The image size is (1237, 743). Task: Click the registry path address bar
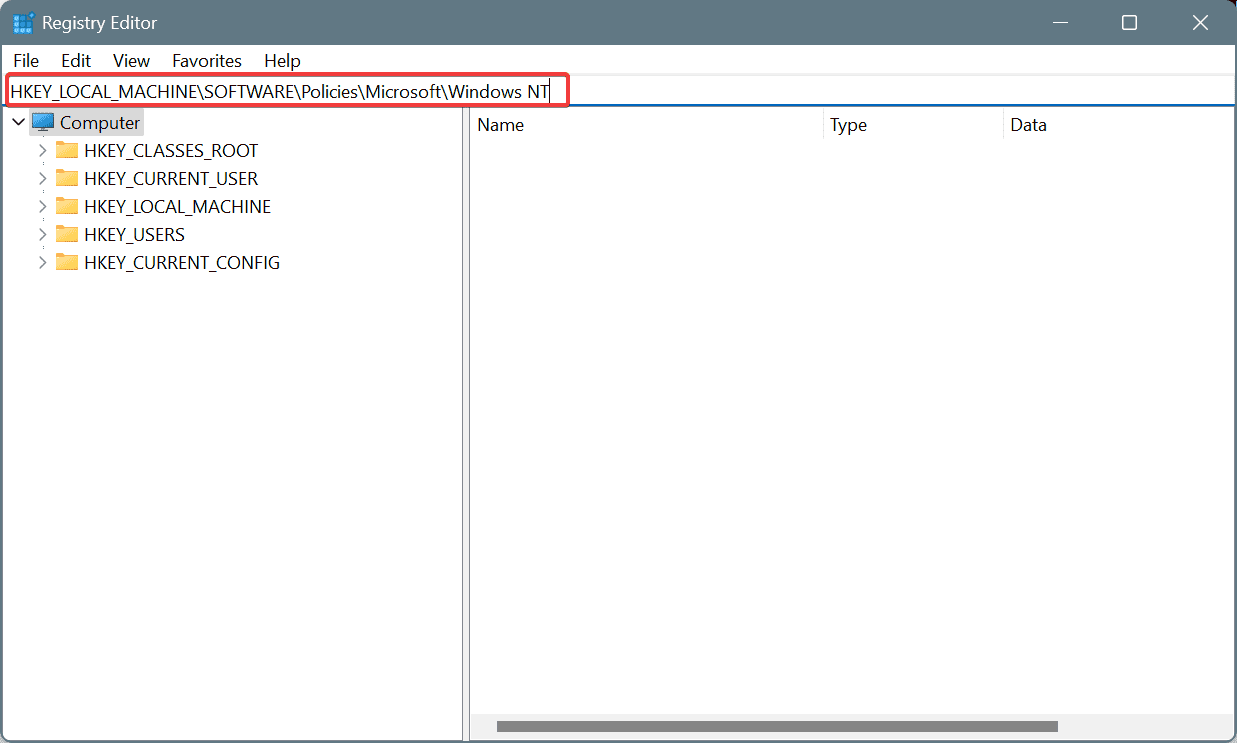(x=620, y=91)
